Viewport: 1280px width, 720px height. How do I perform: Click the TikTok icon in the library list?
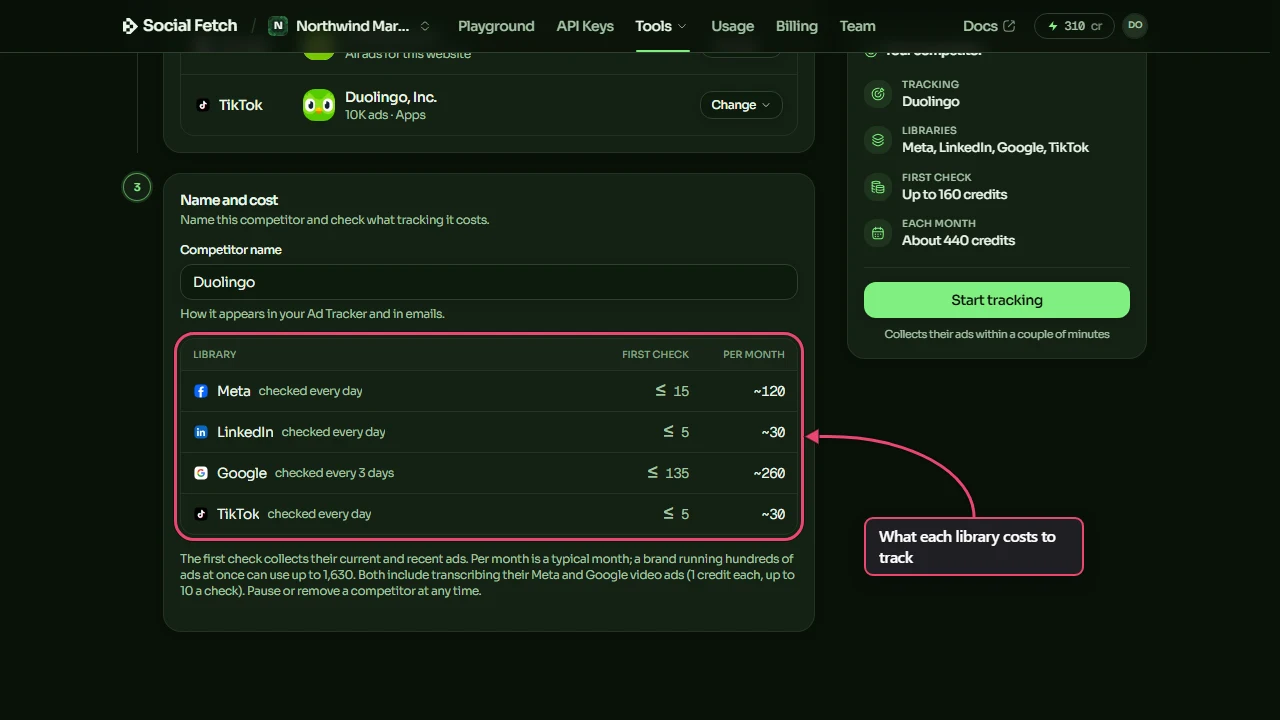click(203, 105)
